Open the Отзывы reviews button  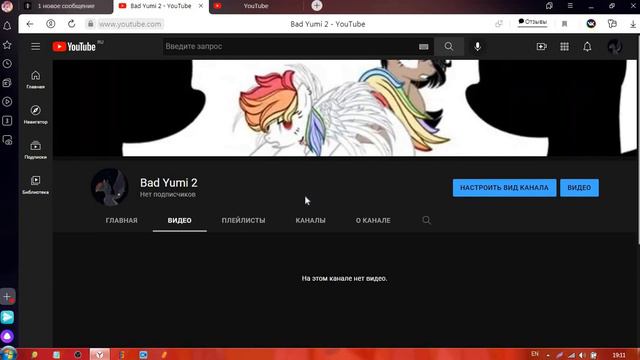click(533, 22)
